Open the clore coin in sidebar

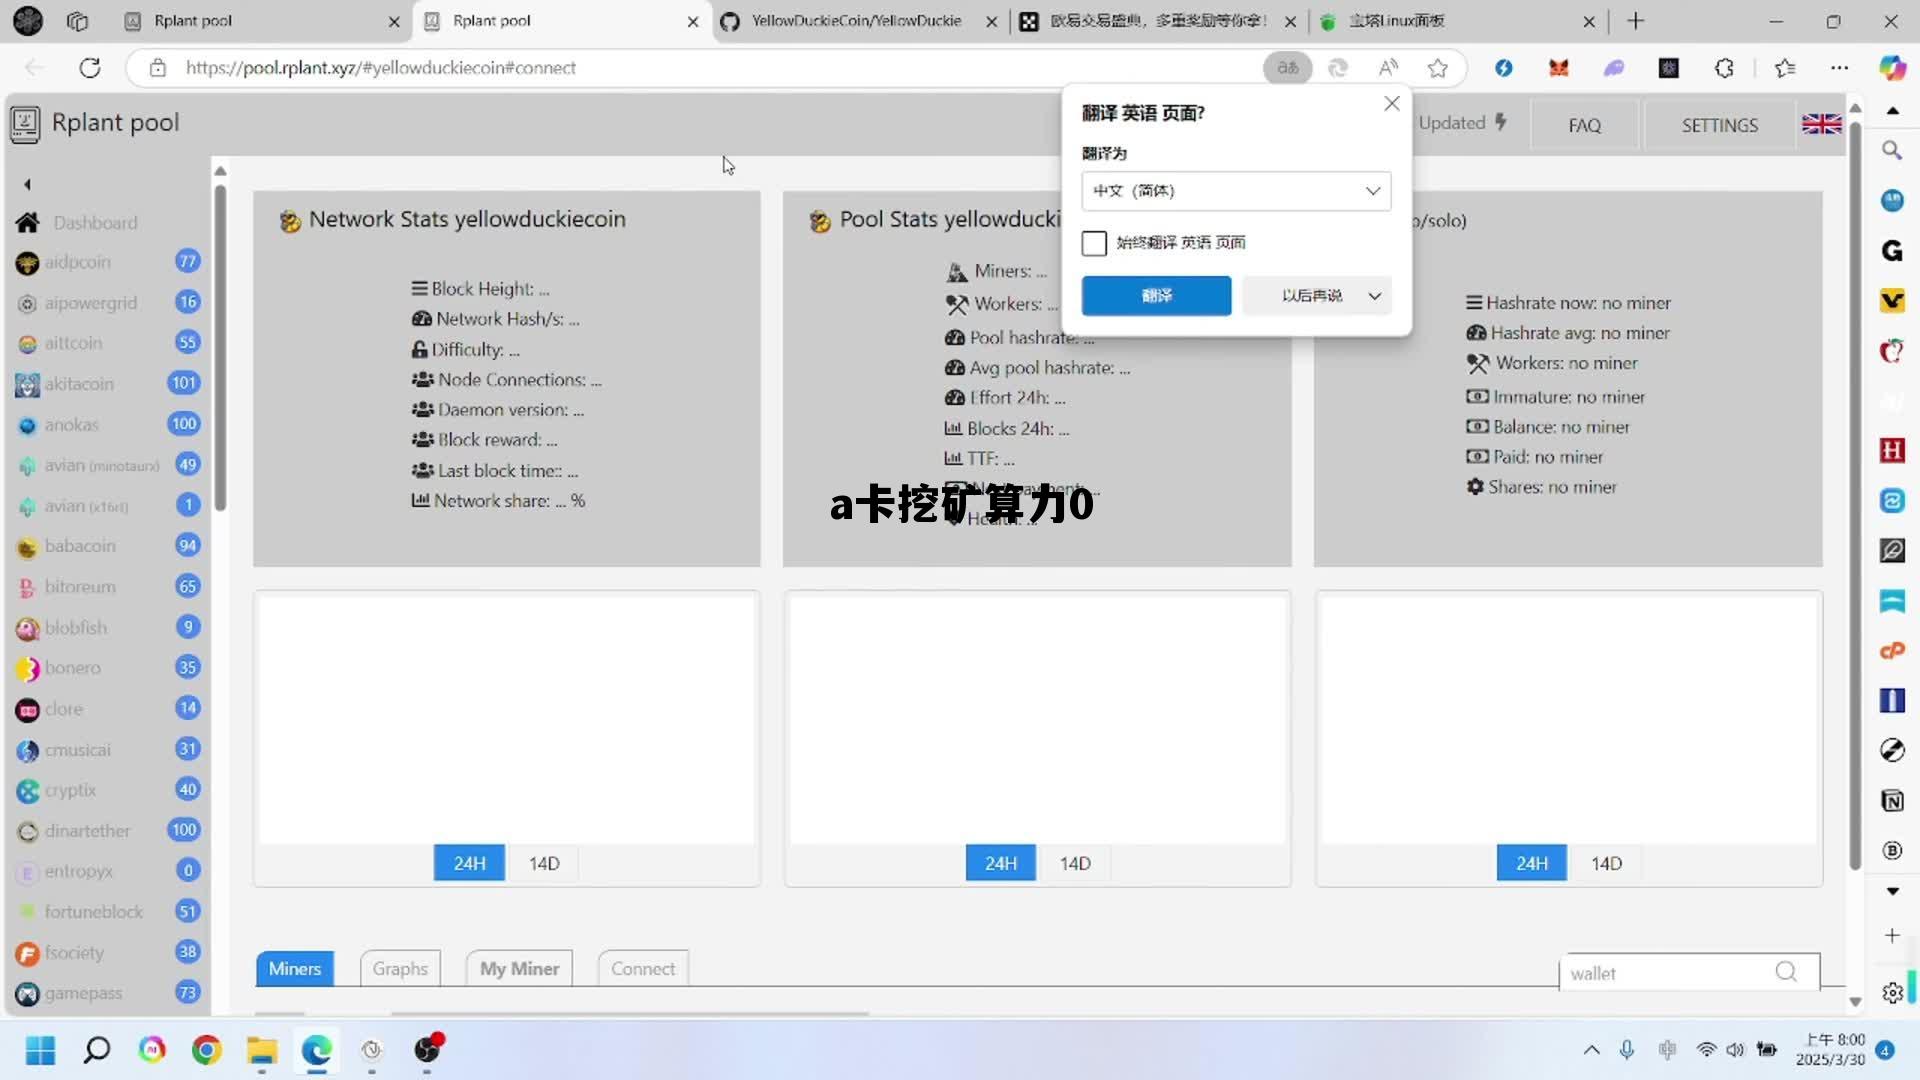64,709
